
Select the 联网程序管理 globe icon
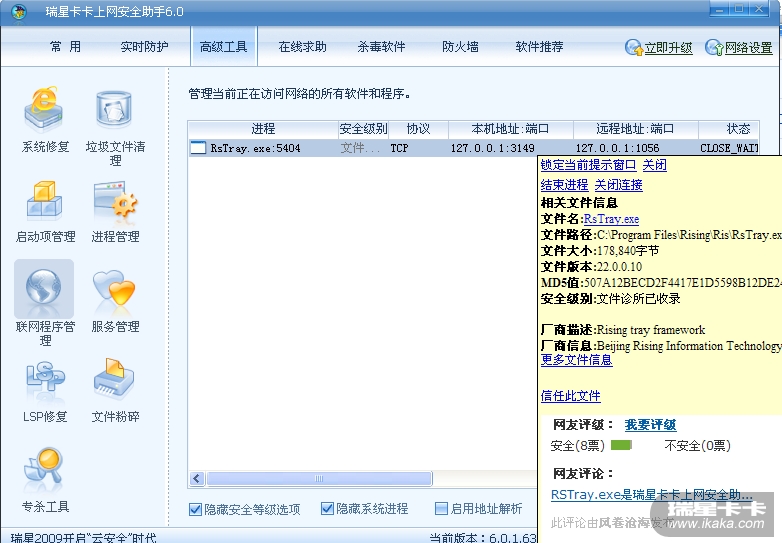pyautogui.click(x=44, y=287)
